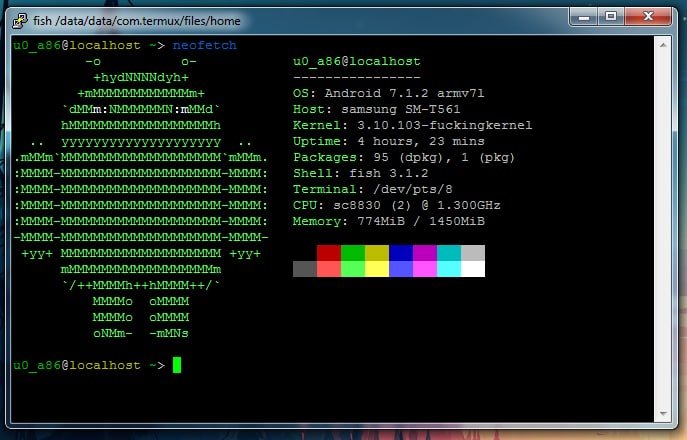Click the vertical scrollbar track
This screenshot has width=687, height=440.
pos(663,229)
